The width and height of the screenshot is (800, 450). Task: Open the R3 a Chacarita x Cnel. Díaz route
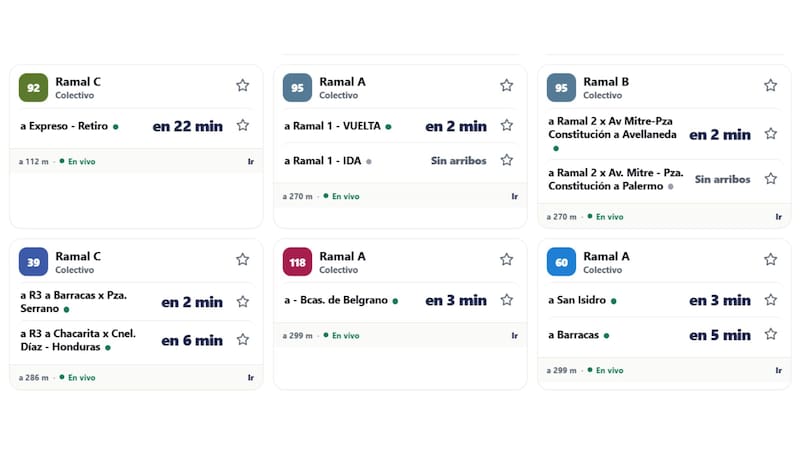pyautogui.click(x=136, y=340)
